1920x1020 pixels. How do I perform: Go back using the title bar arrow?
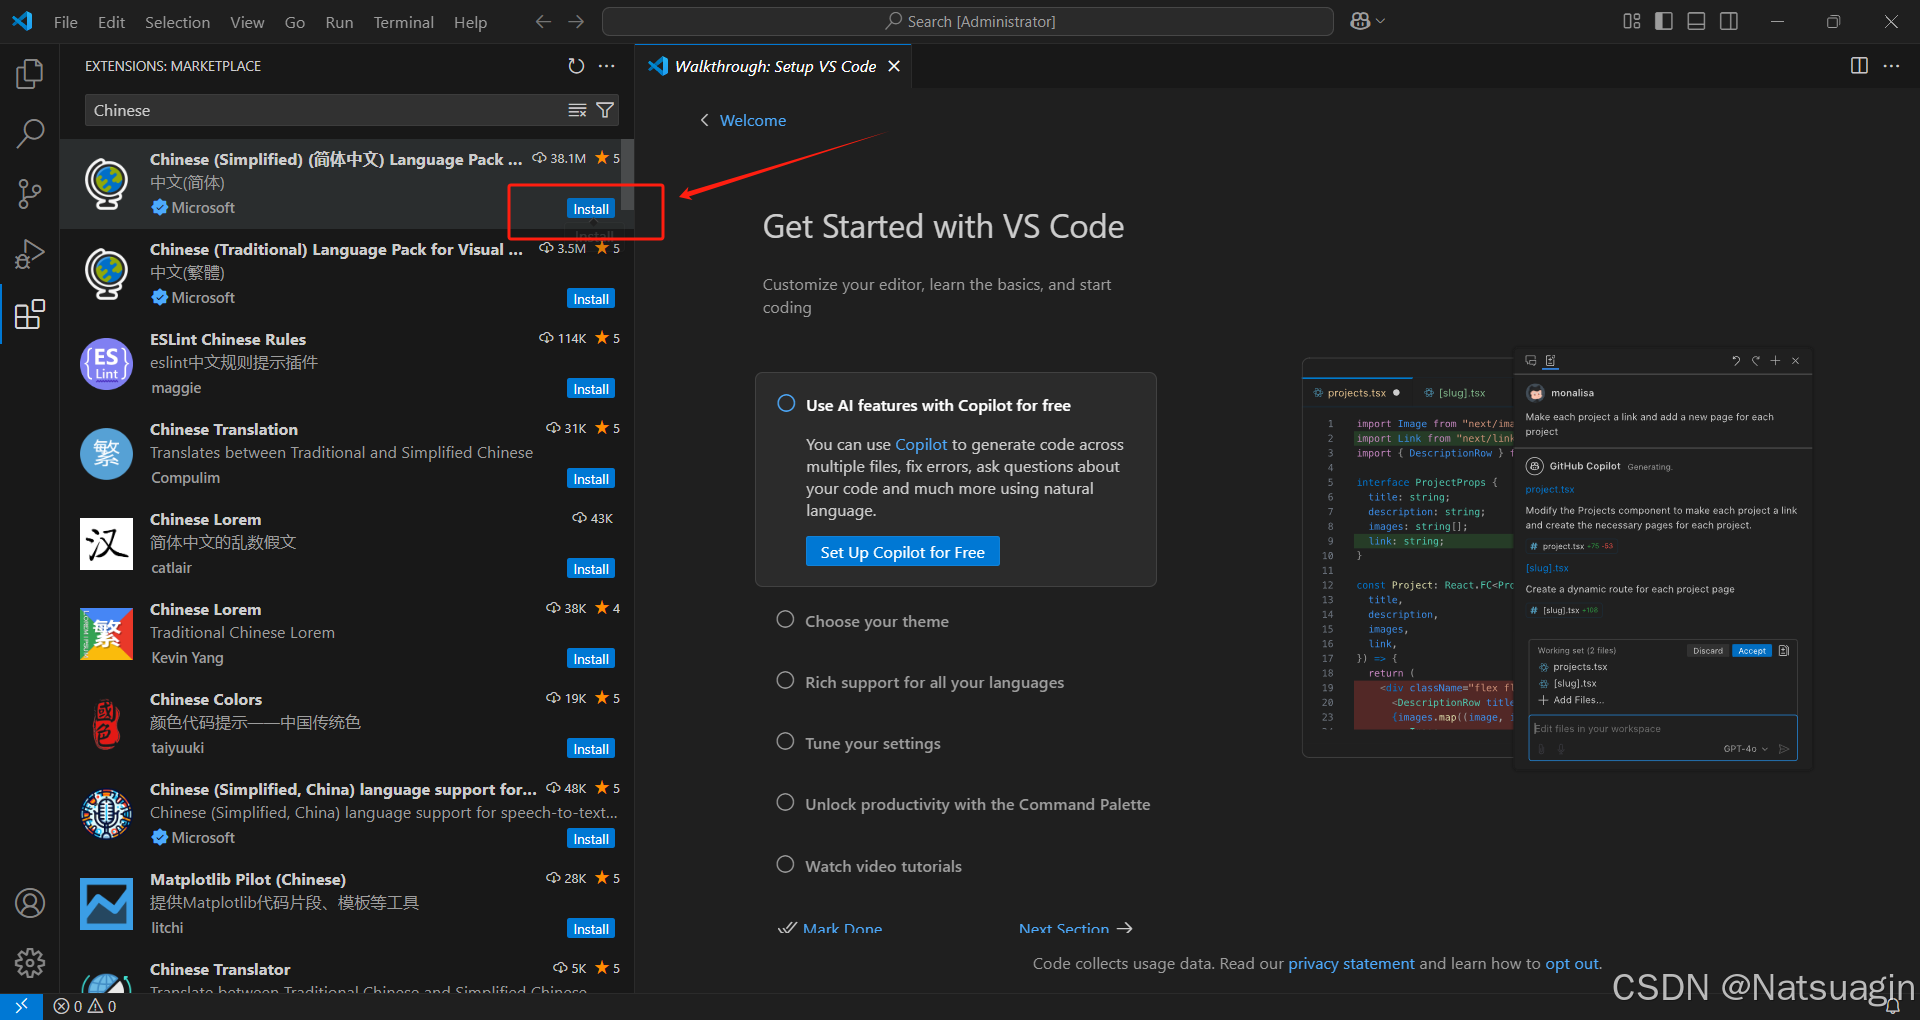(543, 21)
